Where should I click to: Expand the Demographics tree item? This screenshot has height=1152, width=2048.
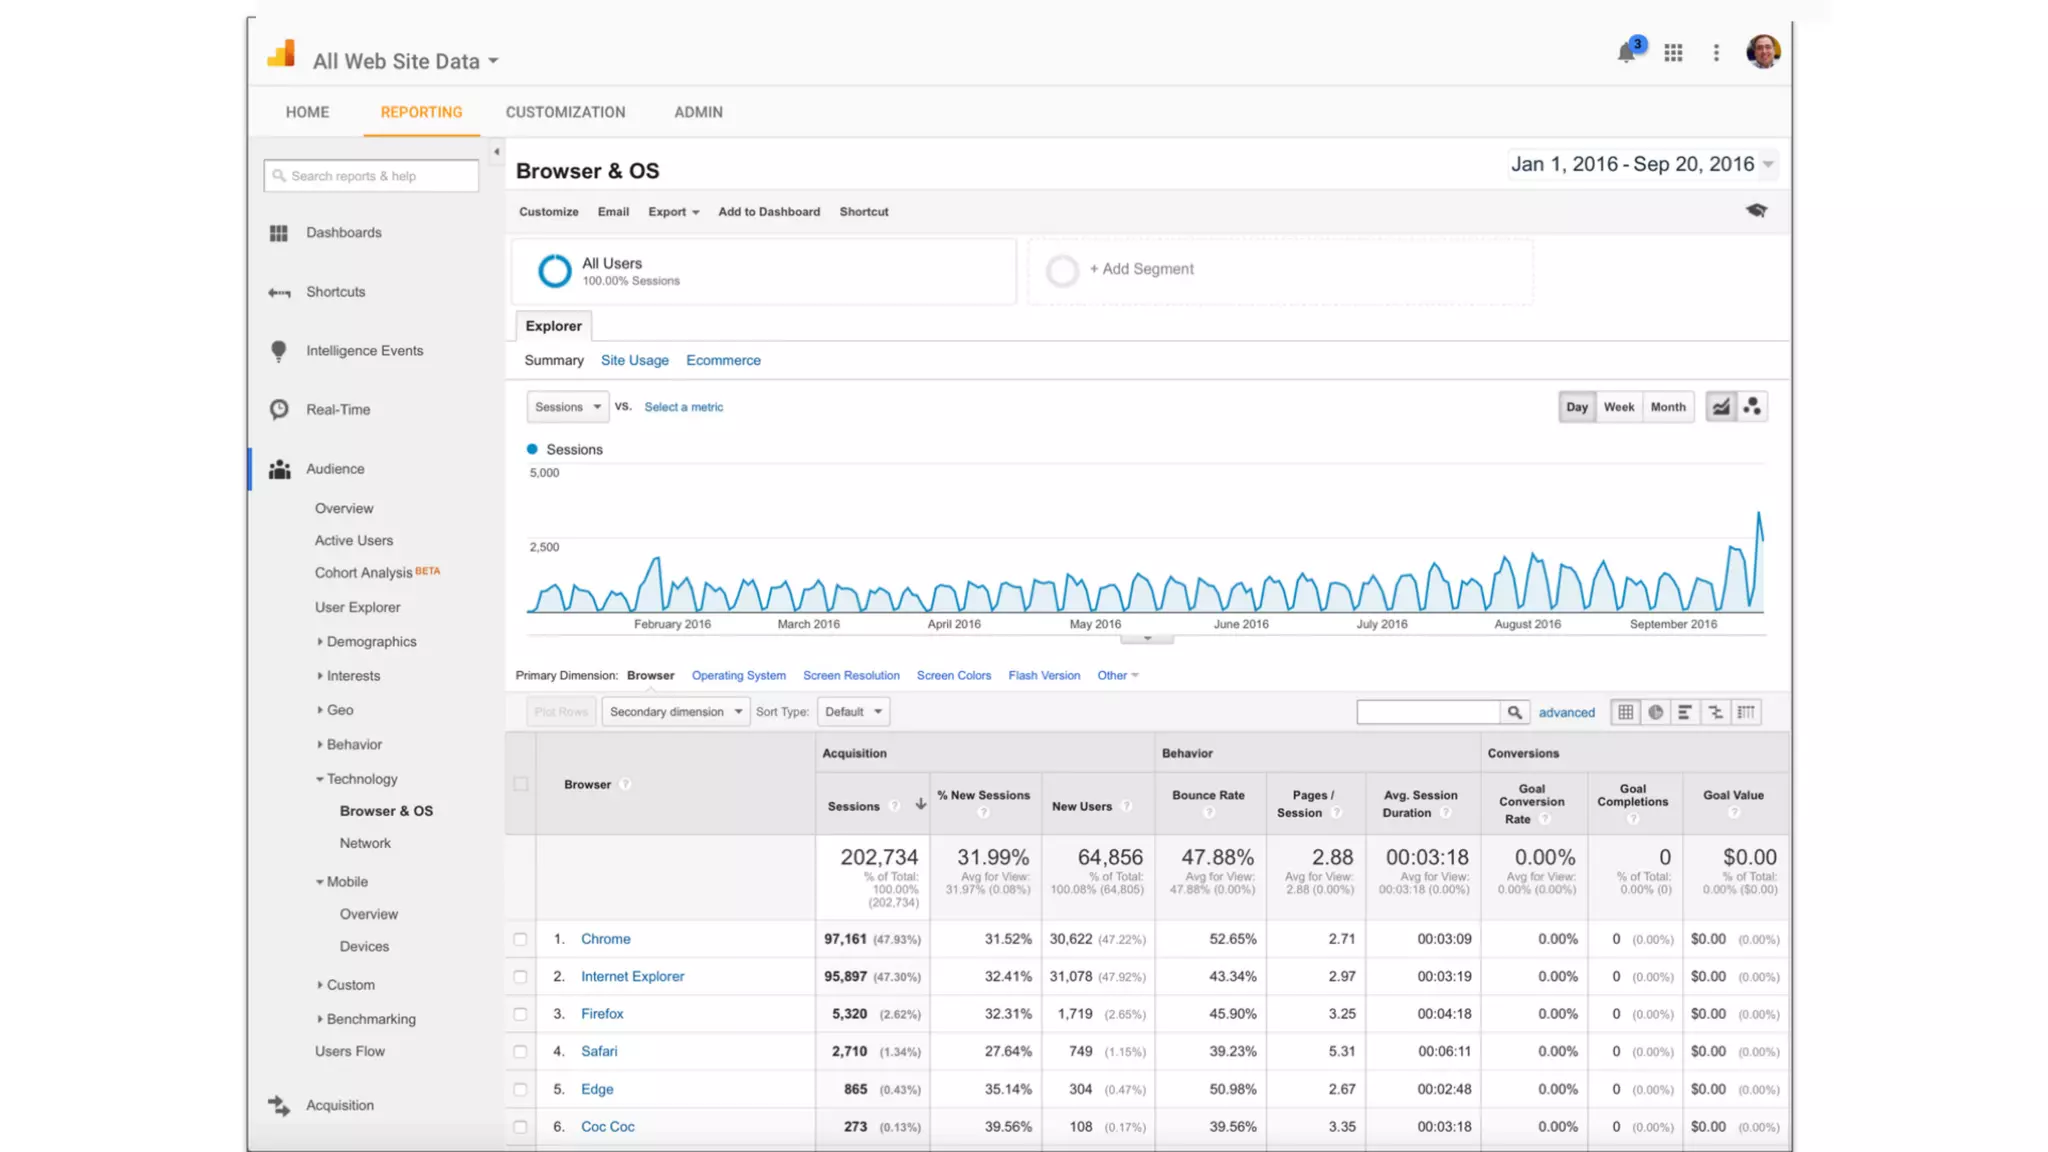(371, 642)
